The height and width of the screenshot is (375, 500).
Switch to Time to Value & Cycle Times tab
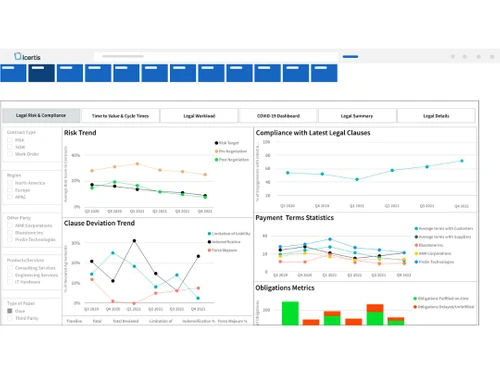click(x=120, y=116)
